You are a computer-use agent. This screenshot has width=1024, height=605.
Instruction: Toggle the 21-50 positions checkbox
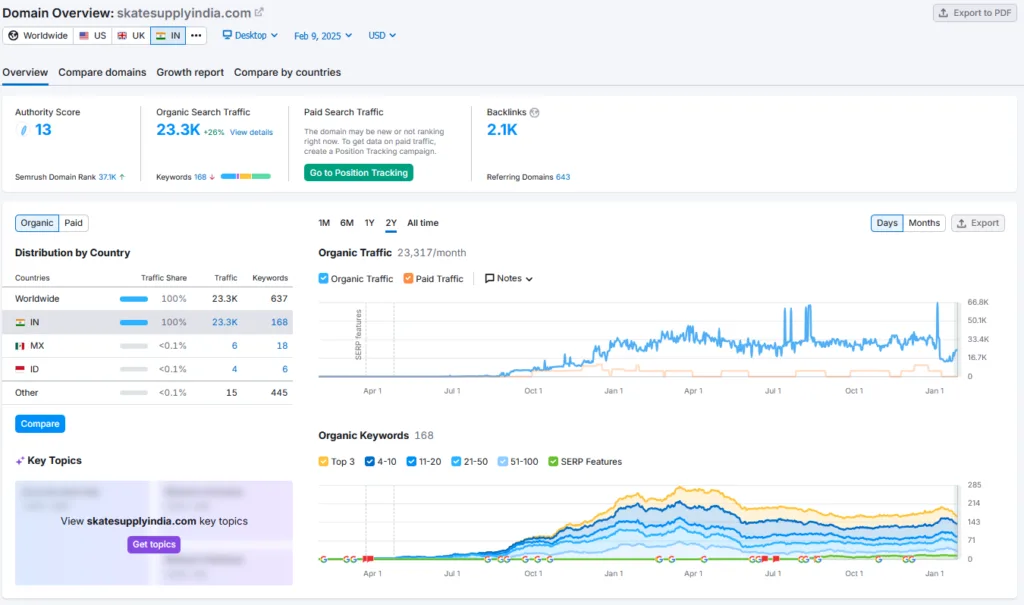456,461
